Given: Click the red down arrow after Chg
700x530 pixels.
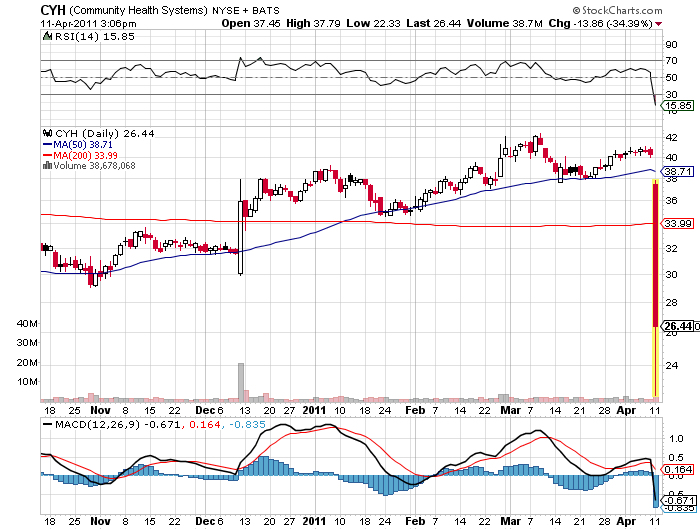Looking at the screenshot, I should (658, 24).
